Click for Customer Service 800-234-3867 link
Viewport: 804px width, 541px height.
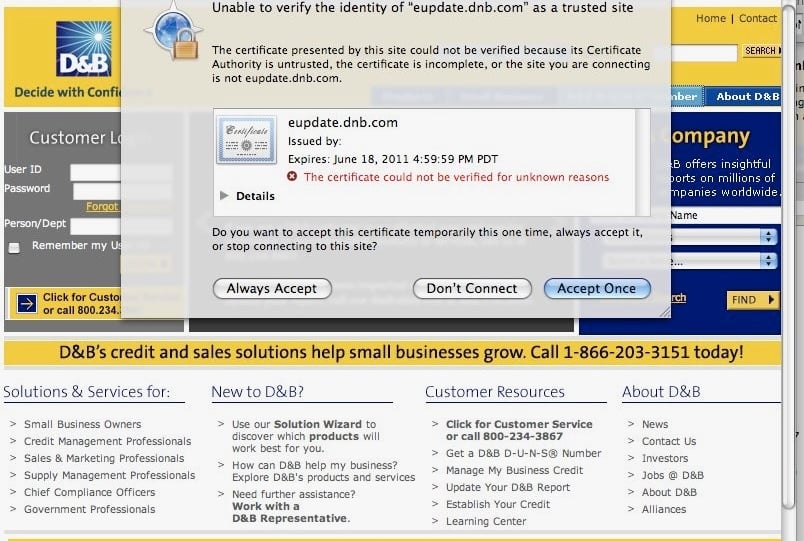tap(519, 430)
